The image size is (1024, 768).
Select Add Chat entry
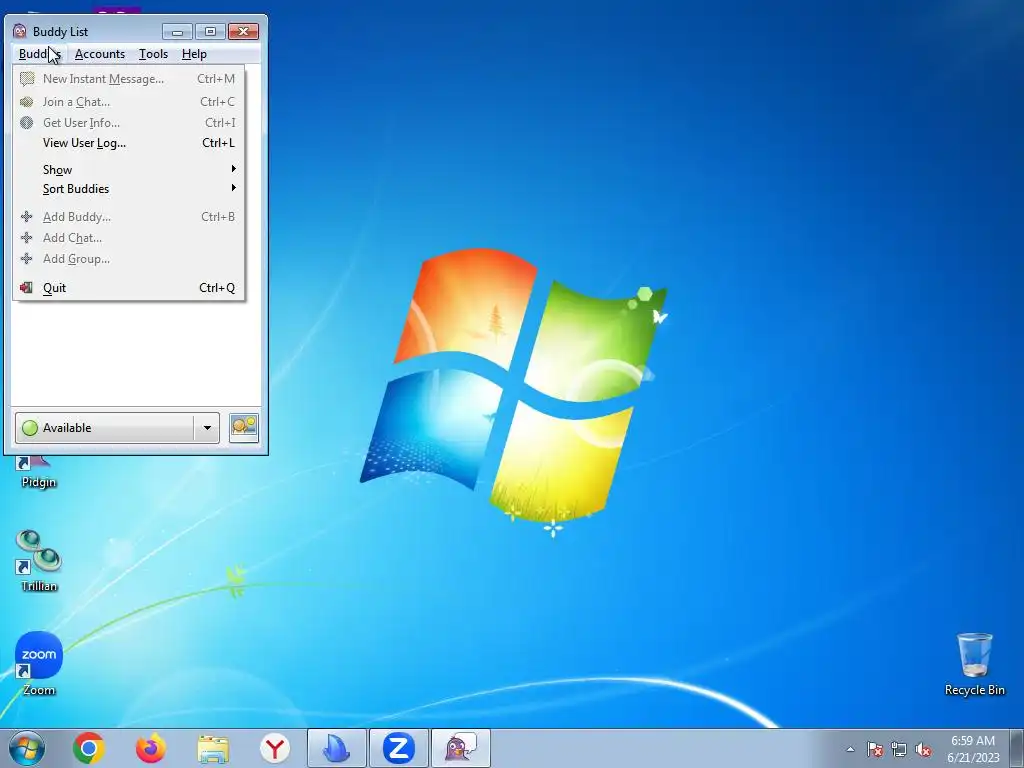(x=129, y=238)
